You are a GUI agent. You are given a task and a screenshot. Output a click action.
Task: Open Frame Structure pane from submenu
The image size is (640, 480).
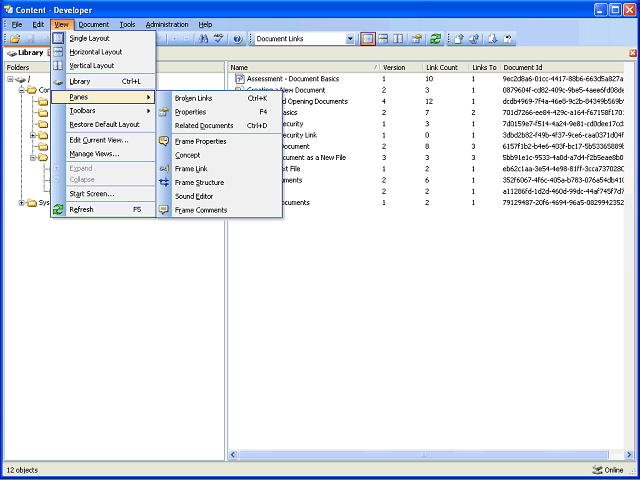220,182
